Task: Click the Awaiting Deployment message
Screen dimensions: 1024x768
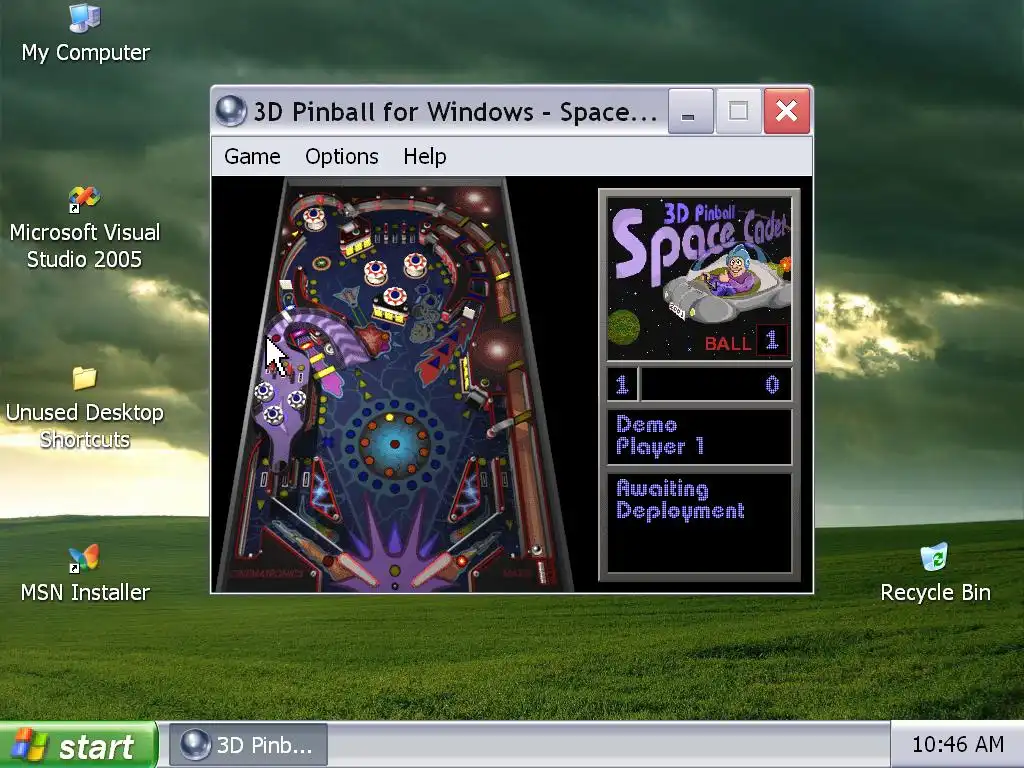Action: point(680,500)
